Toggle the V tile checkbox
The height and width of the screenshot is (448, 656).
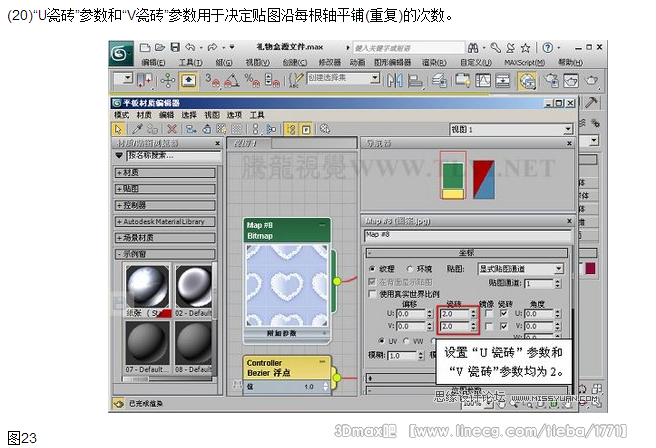coord(504,326)
